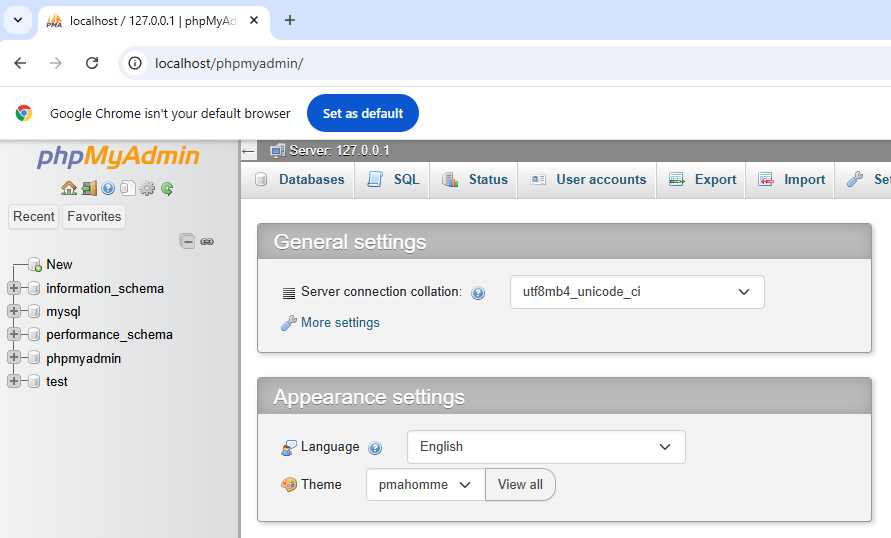Click the collapse navigation arrow beside Server
Image resolution: width=891 pixels, height=538 pixels.
pyautogui.click(x=248, y=151)
